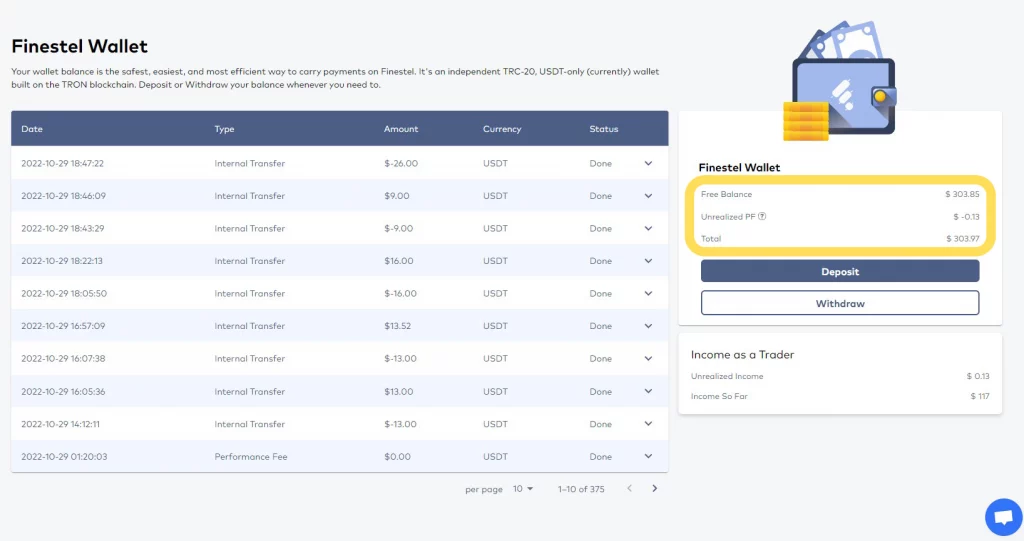Click the Free Balance $ 303.85 value
The height and width of the screenshot is (541, 1024).
pyautogui.click(x=962, y=194)
